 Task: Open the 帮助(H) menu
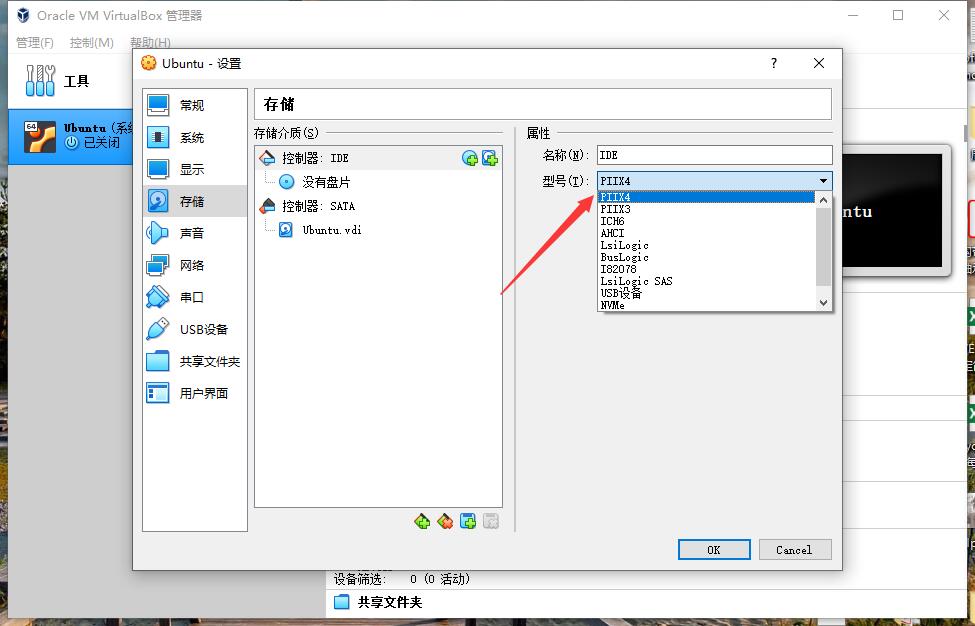point(150,42)
